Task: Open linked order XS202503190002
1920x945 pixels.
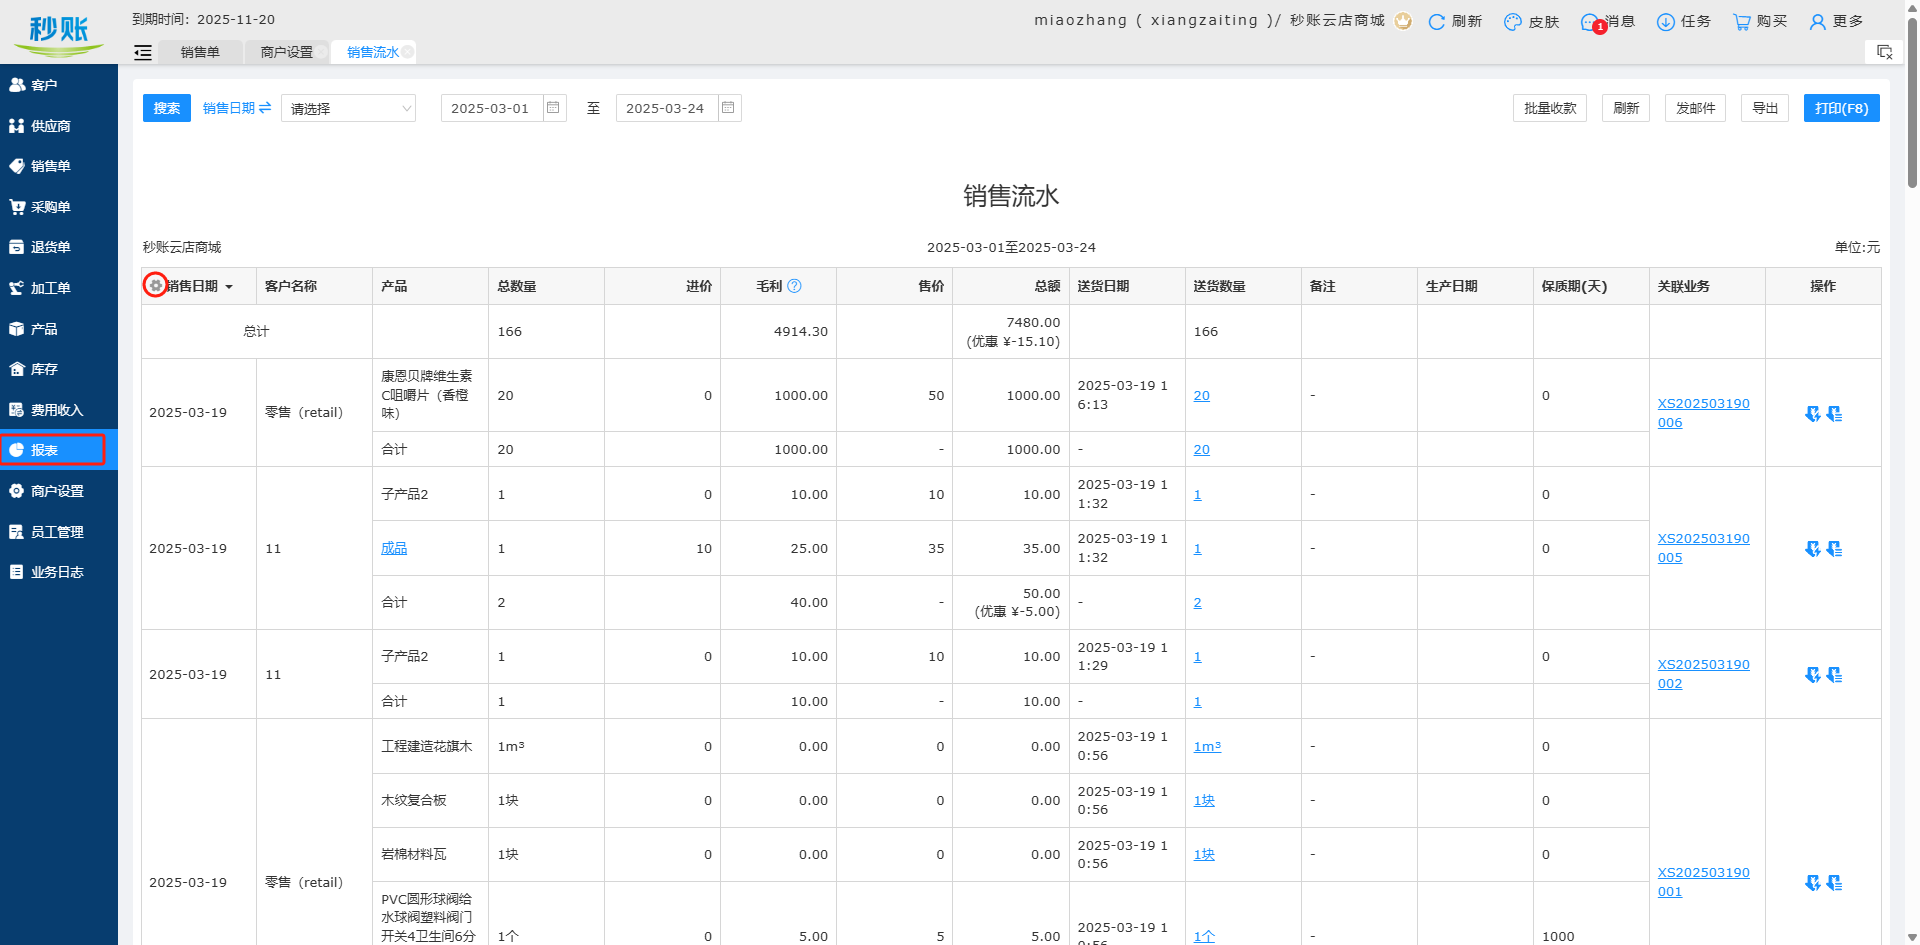Action: [1703, 674]
